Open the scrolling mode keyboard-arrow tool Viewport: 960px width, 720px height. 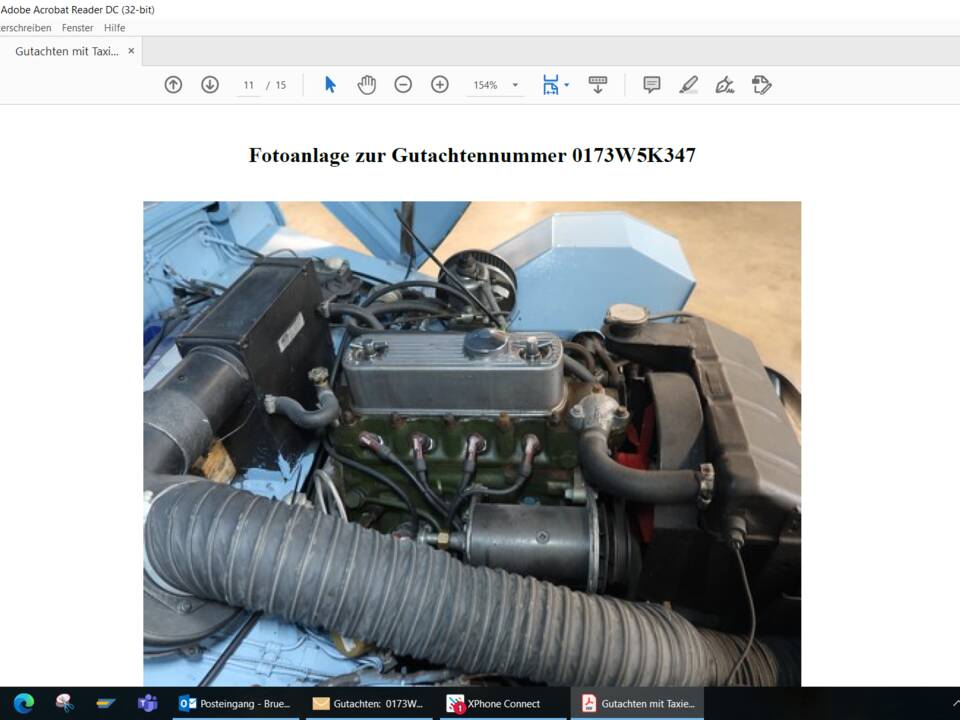pyautogui.click(x=598, y=85)
